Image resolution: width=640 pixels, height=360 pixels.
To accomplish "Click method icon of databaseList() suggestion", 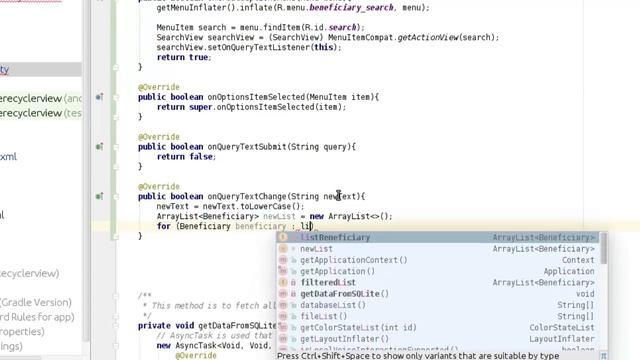I will point(283,305).
